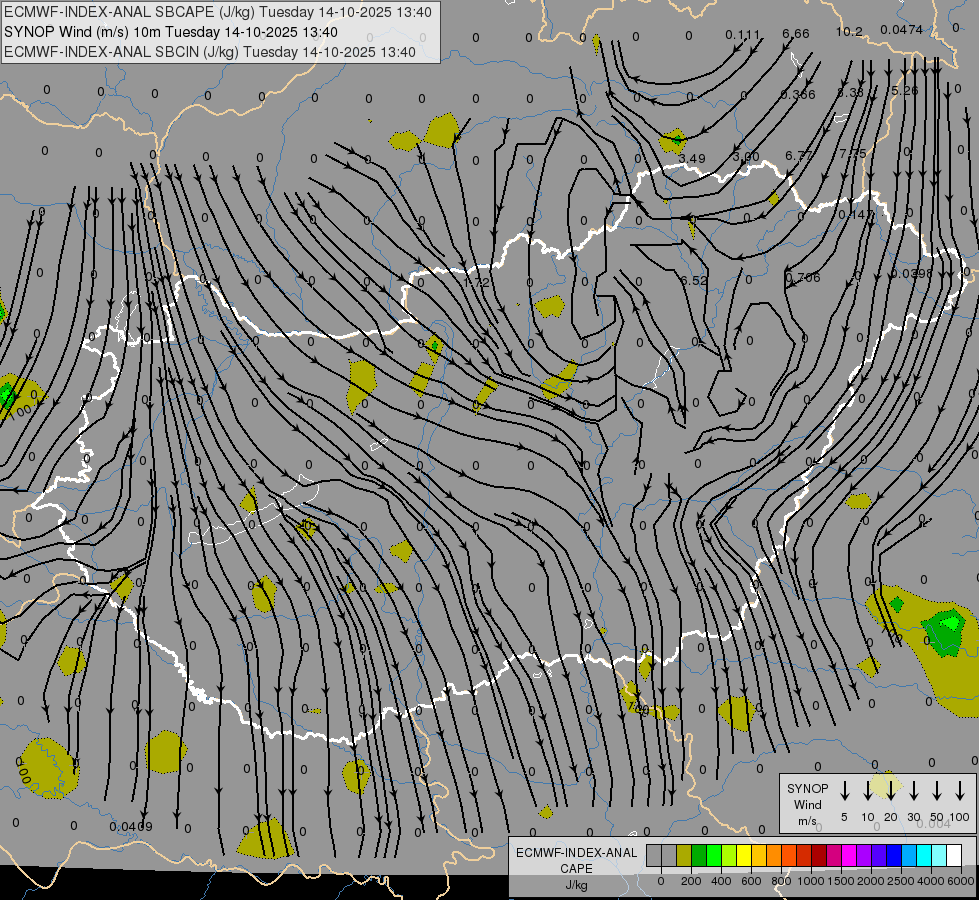Click the 3.00 value on the map
The height and width of the screenshot is (900, 979).
point(746,156)
